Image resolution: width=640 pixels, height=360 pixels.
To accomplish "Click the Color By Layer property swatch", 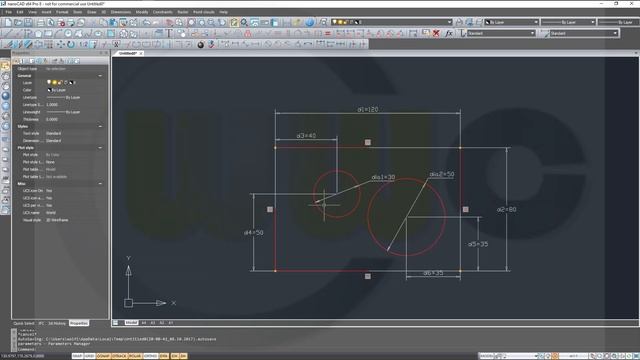I will [x=50, y=90].
